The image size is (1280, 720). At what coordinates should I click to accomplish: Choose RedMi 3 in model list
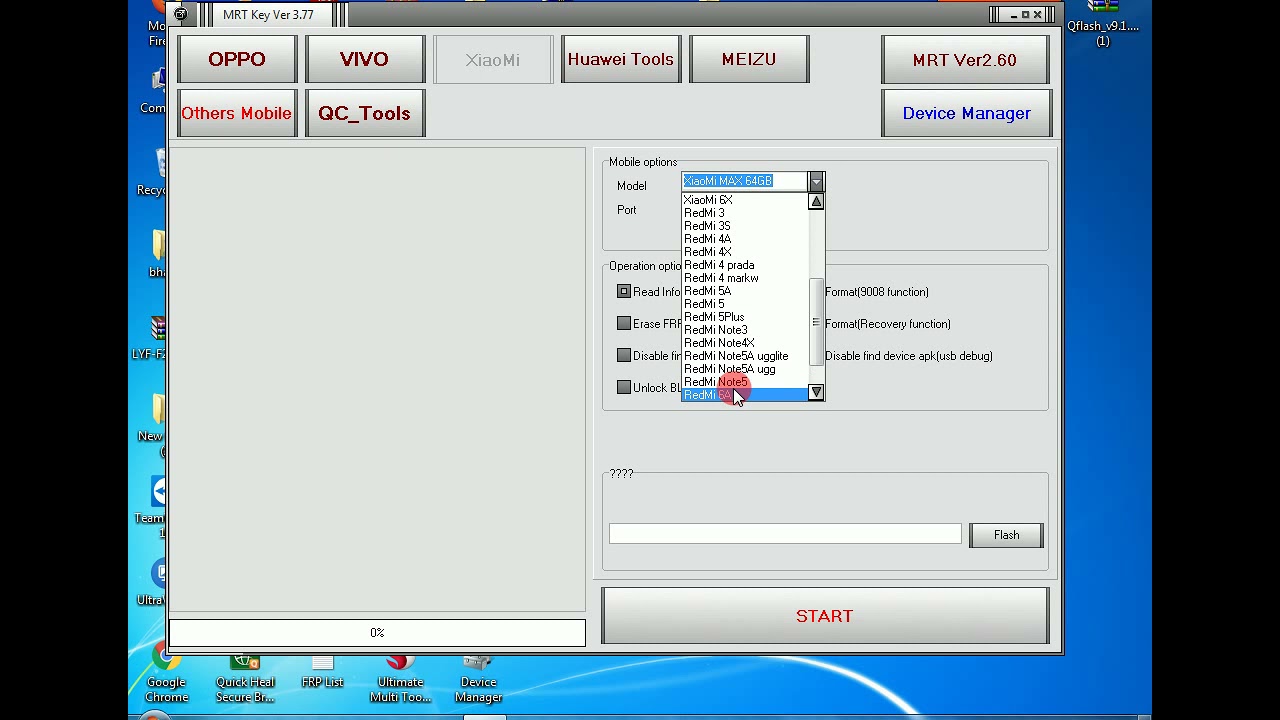(x=745, y=213)
